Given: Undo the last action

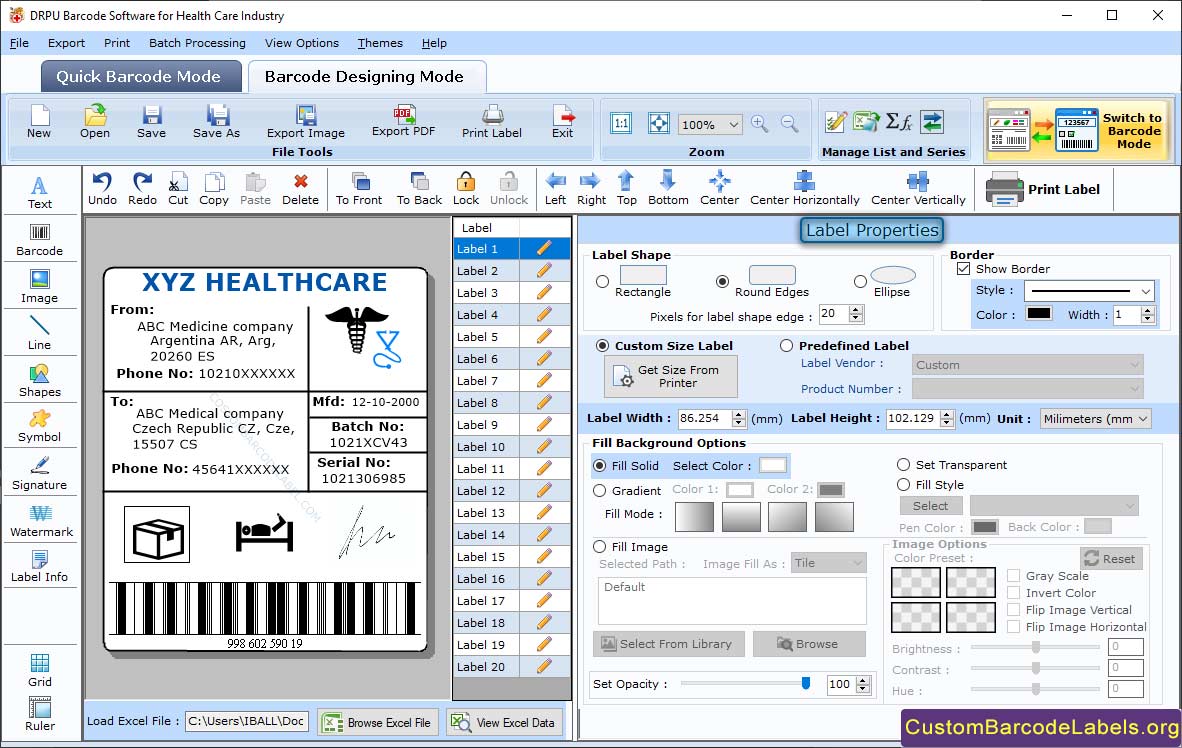Looking at the screenshot, I should pos(102,189).
